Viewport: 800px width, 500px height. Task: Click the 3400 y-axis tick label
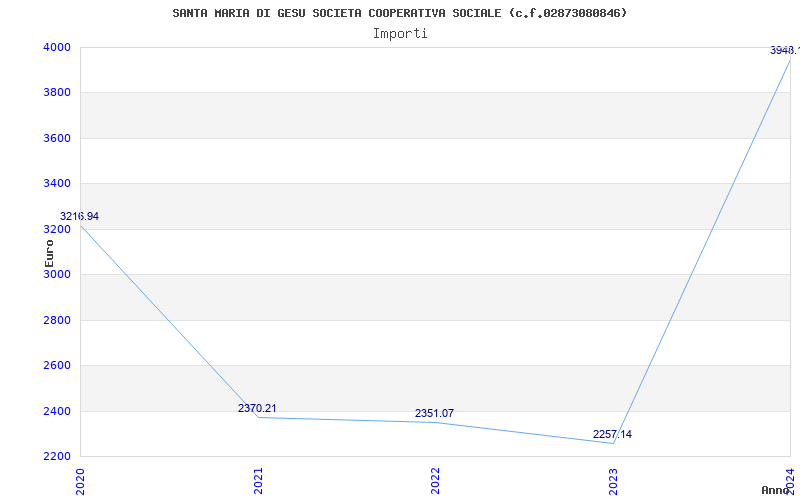[x=57, y=183]
